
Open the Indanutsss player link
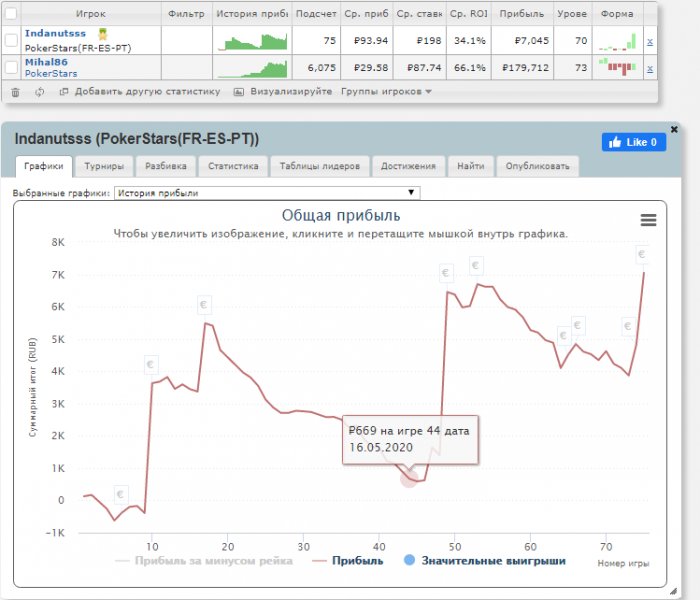coord(55,33)
